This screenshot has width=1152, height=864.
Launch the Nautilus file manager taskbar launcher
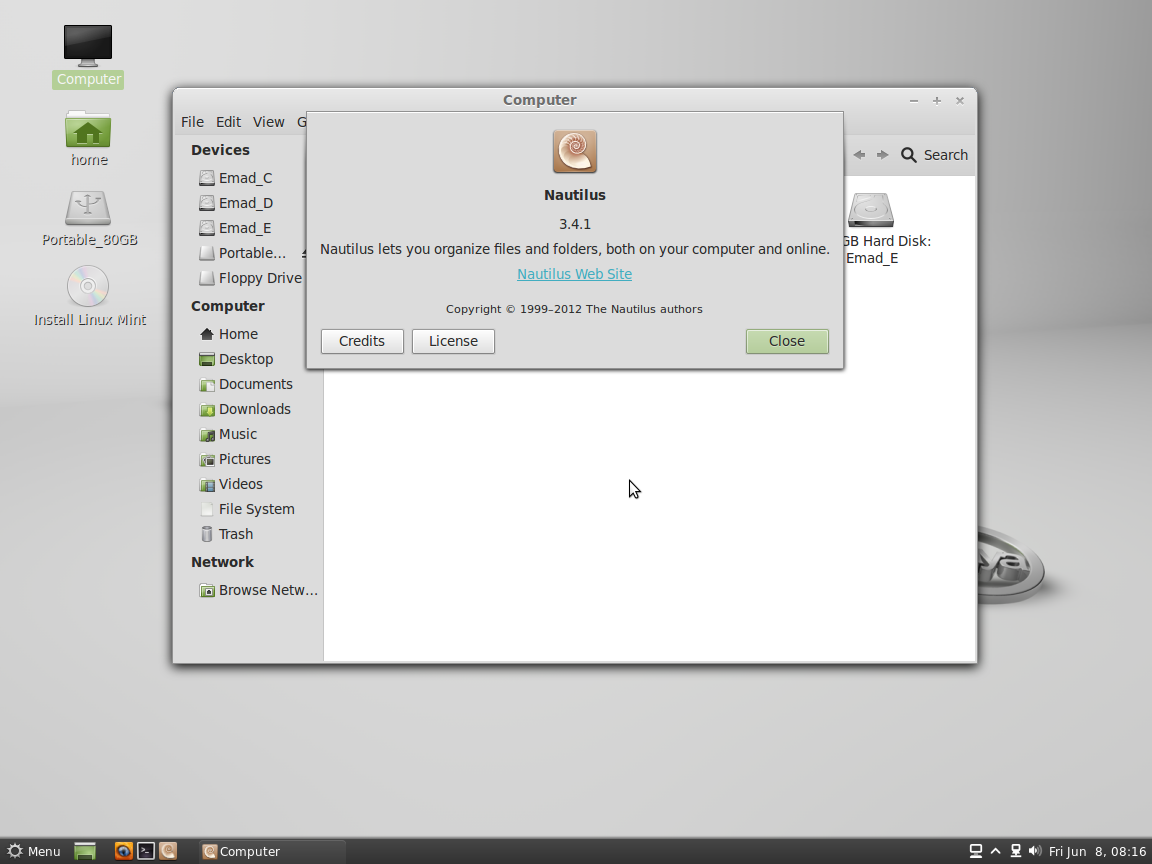[168, 851]
